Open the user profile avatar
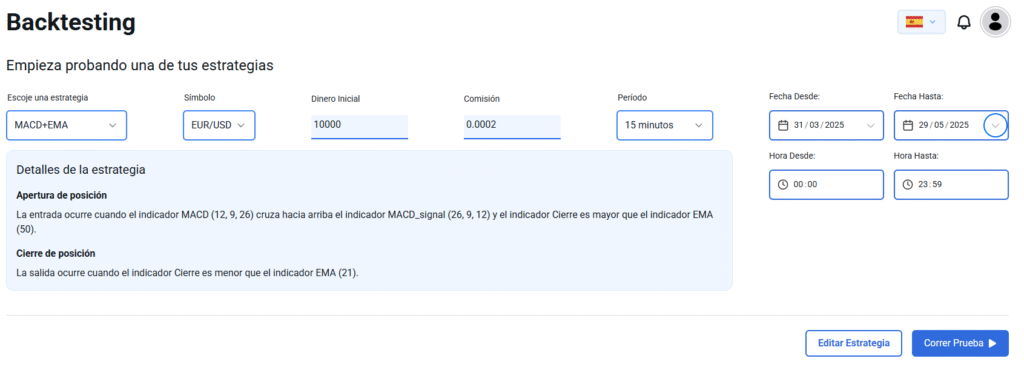This screenshot has width=1024, height=370. click(x=995, y=22)
